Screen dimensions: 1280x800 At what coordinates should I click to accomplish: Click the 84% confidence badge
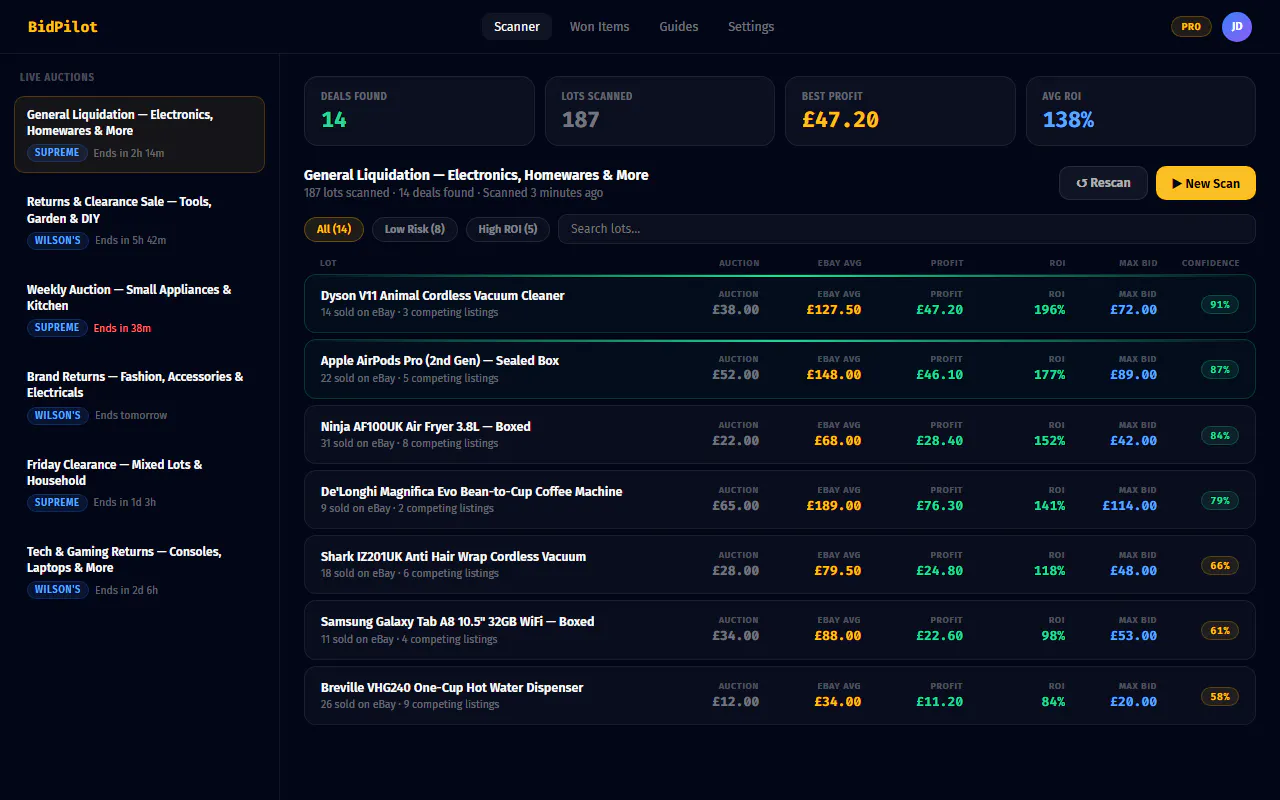click(1220, 435)
